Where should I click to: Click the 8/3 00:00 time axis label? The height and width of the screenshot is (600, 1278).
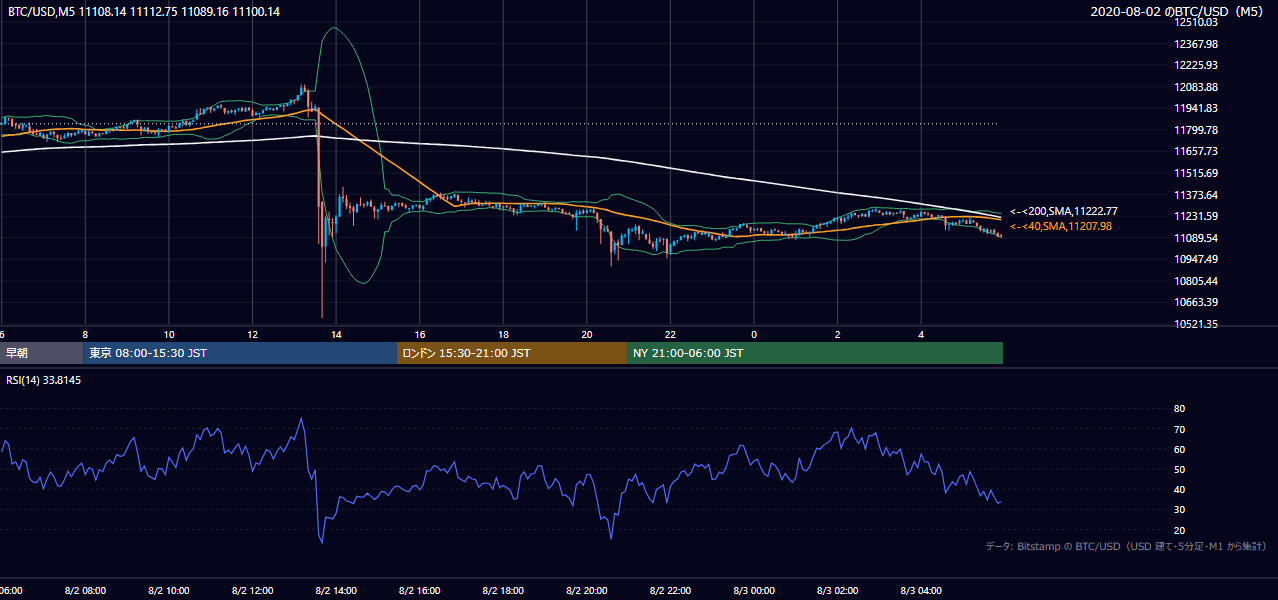point(754,591)
